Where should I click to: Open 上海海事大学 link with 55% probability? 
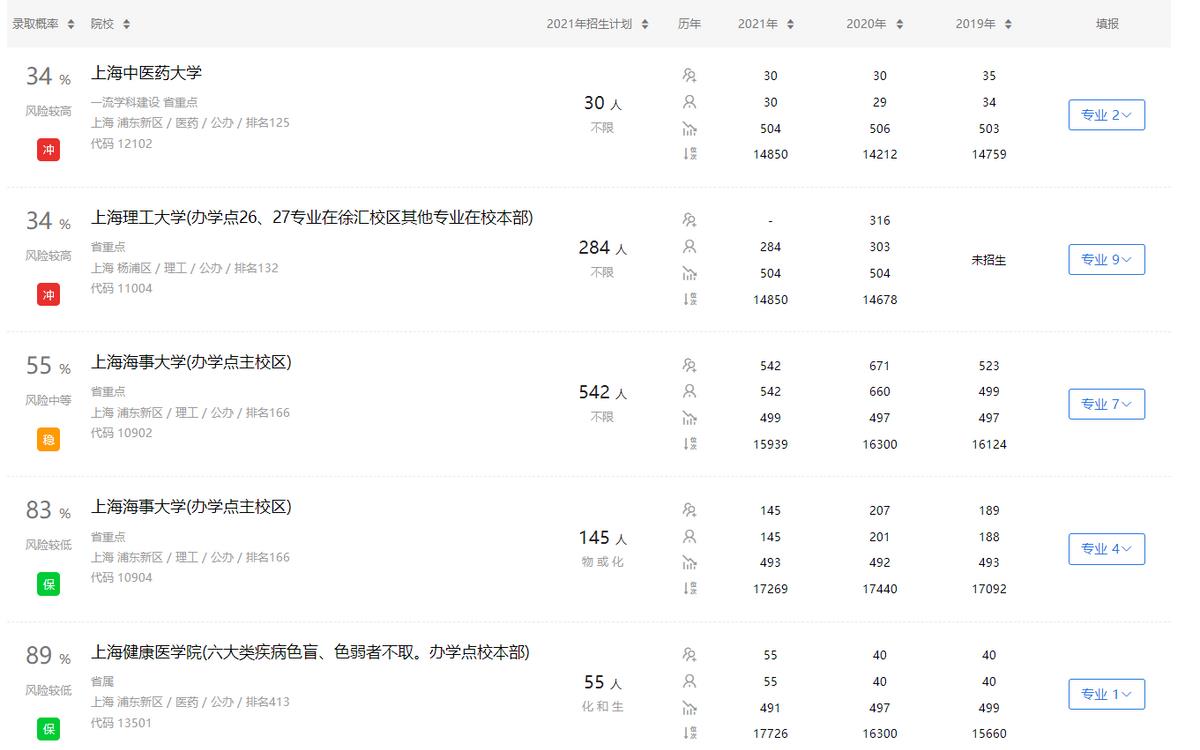(x=191, y=362)
